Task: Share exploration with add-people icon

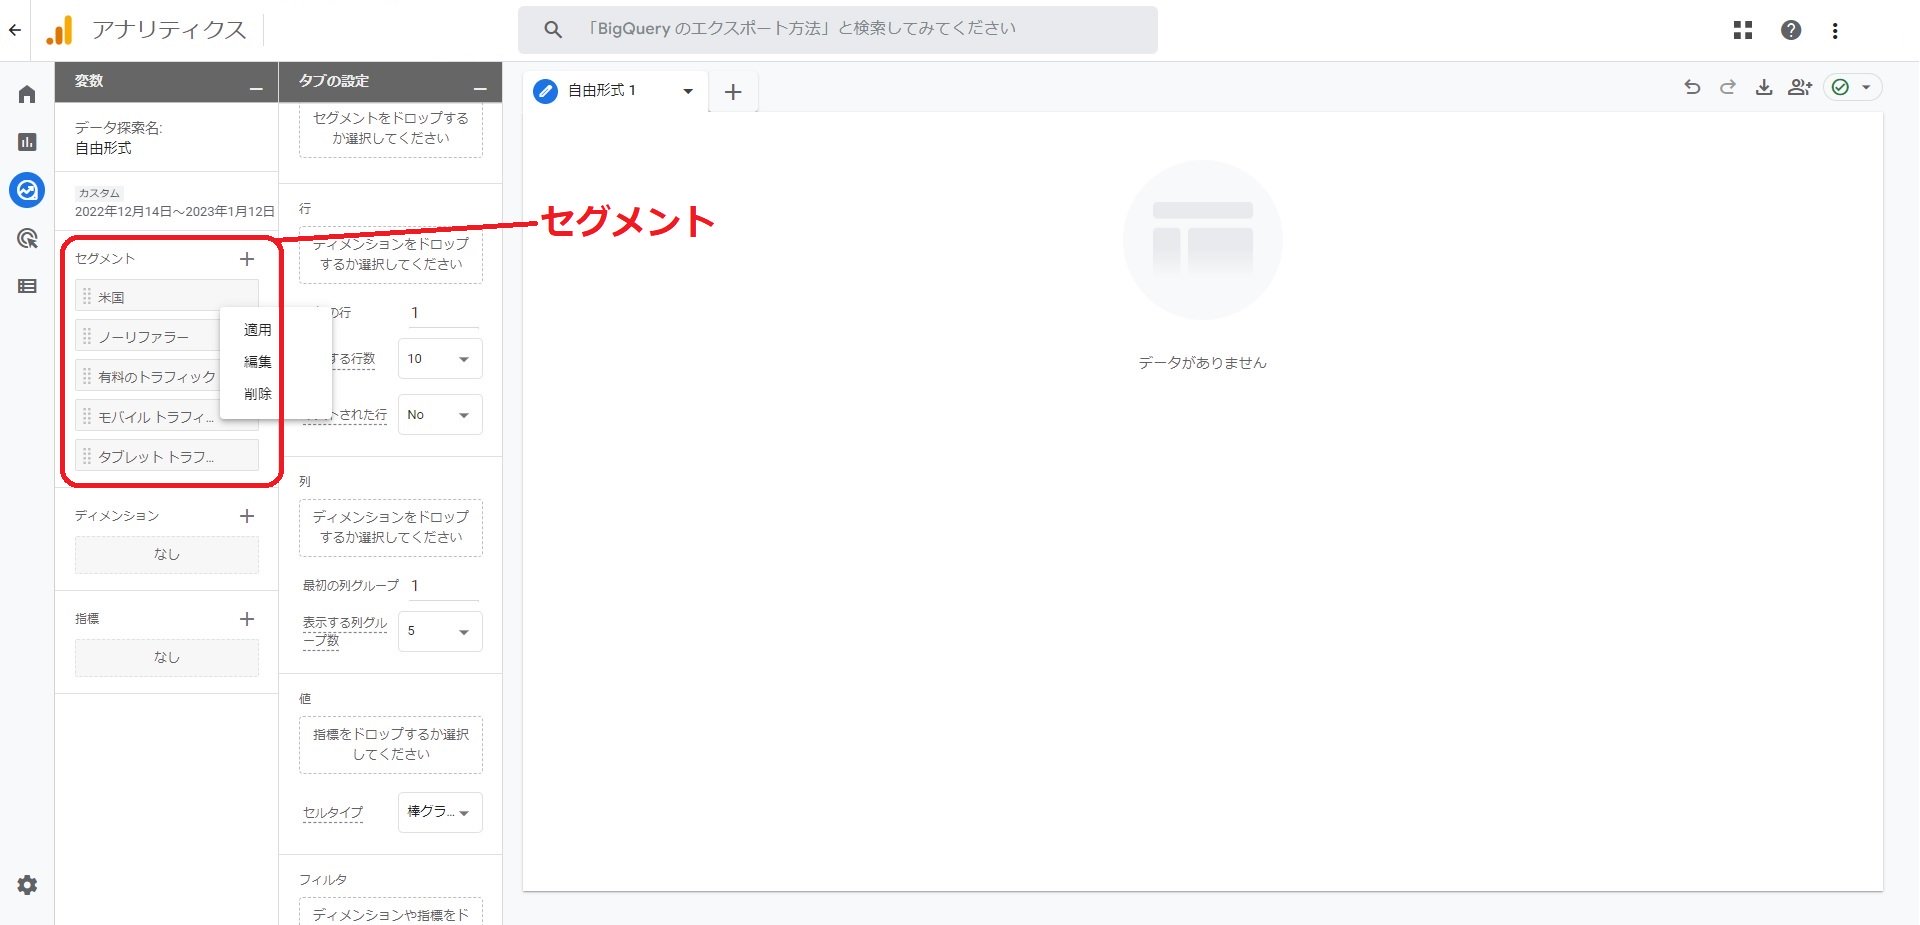Action: click(x=1800, y=87)
